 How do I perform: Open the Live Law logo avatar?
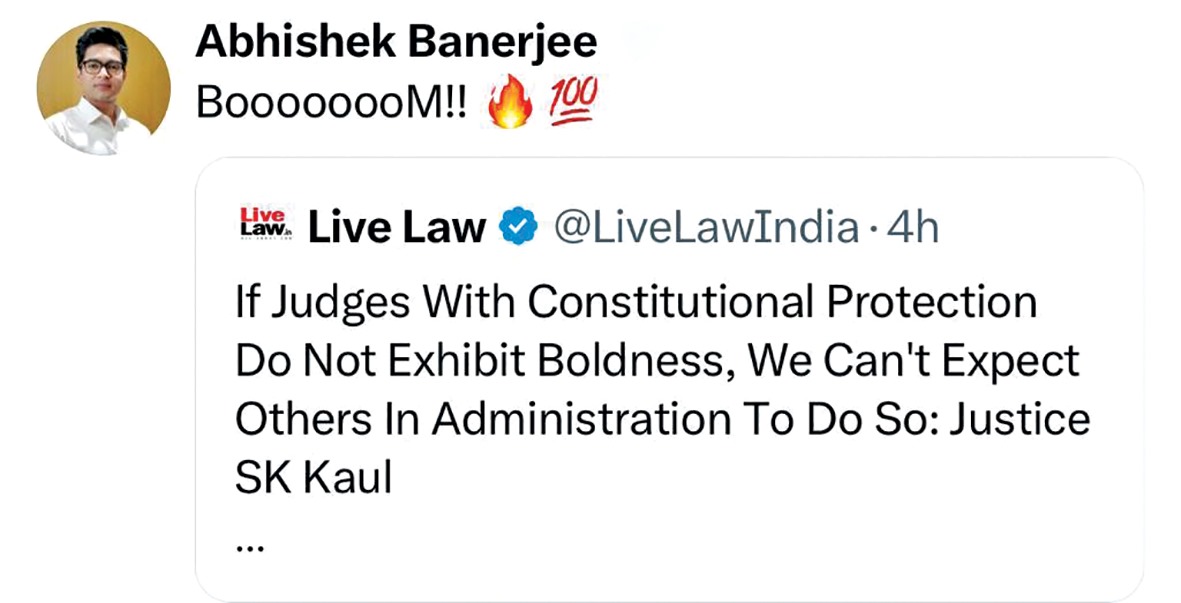click(x=263, y=224)
